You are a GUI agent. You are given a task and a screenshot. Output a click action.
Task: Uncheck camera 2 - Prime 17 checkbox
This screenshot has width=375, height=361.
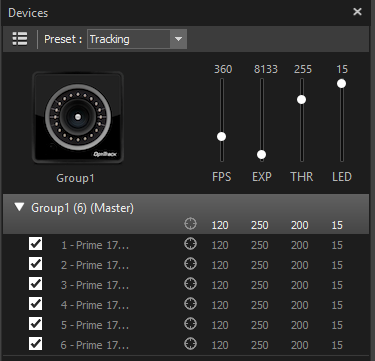coord(35,264)
